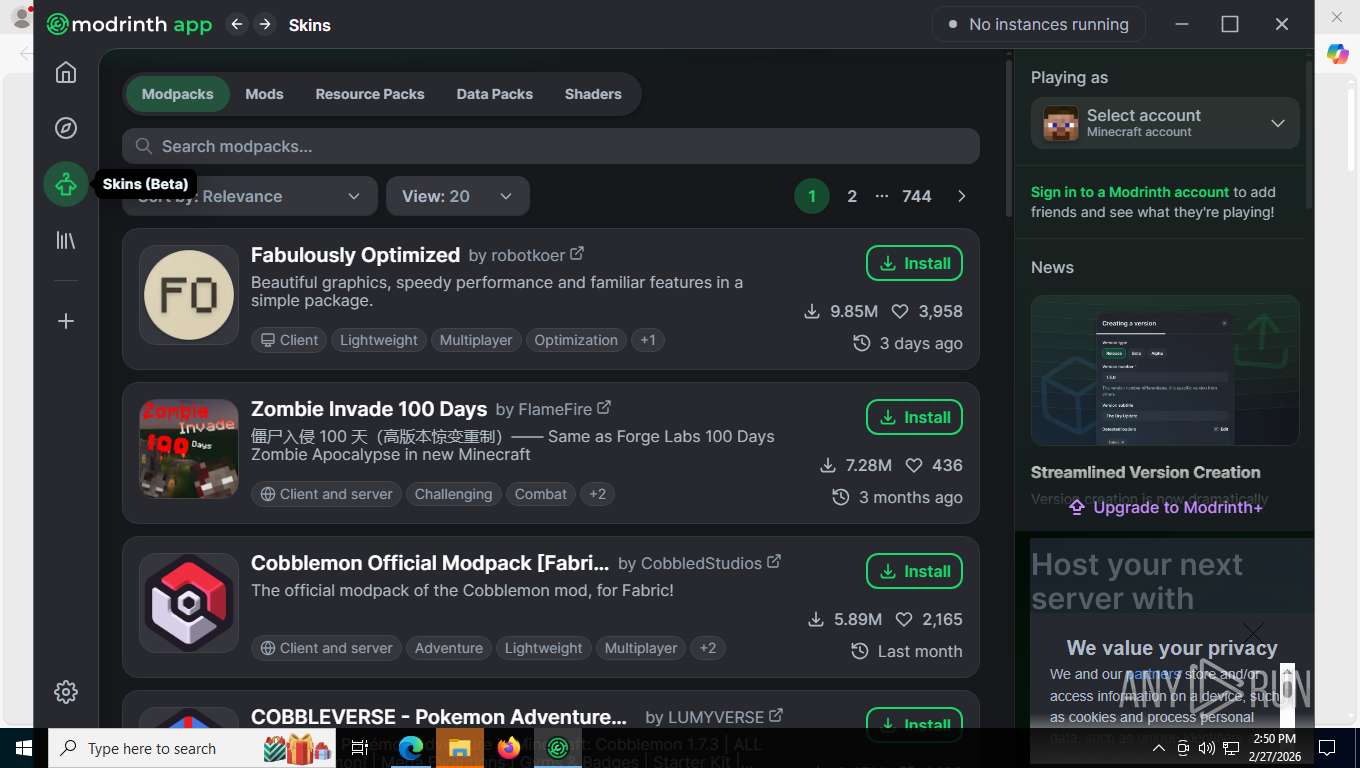Click the Modrinth app logo

[x=130, y=24]
